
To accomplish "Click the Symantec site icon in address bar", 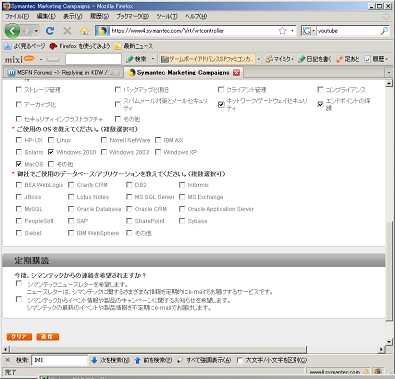I will coord(103,31).
